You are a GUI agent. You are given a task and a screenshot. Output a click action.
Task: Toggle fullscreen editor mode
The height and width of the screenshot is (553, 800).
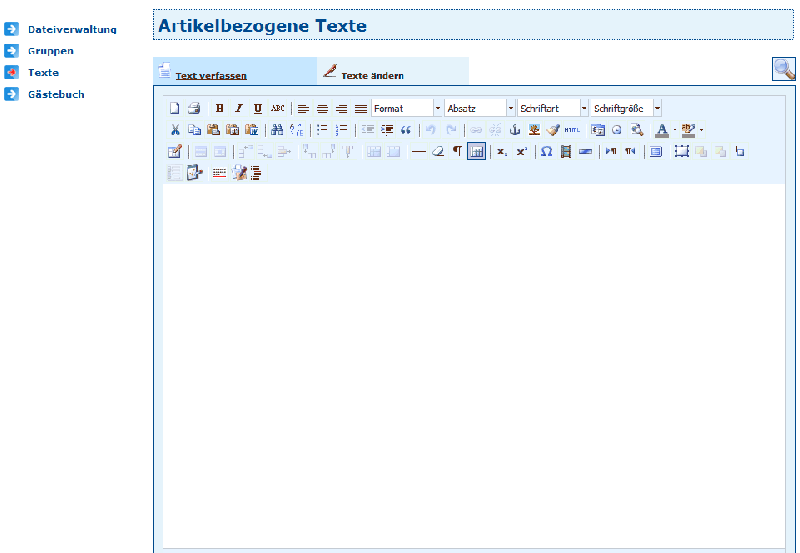656,152
